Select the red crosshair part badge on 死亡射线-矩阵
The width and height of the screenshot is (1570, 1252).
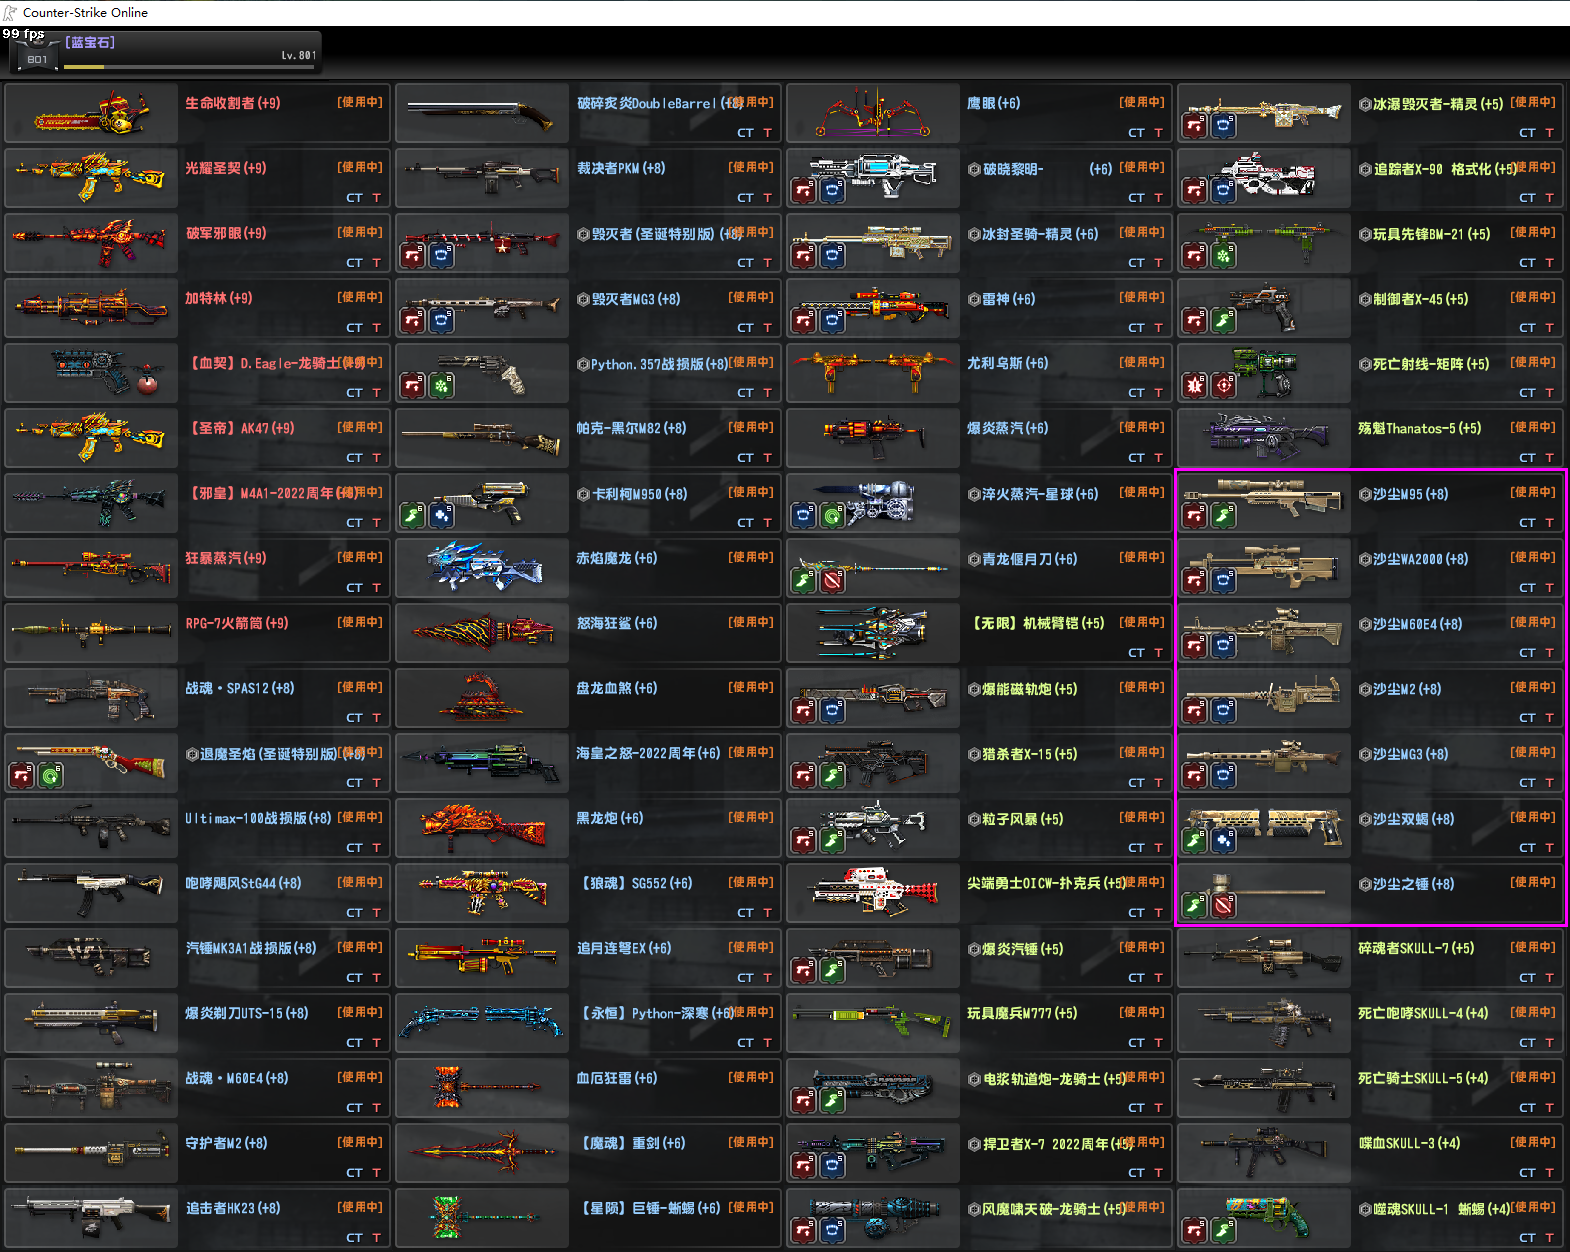(1223, 385)
